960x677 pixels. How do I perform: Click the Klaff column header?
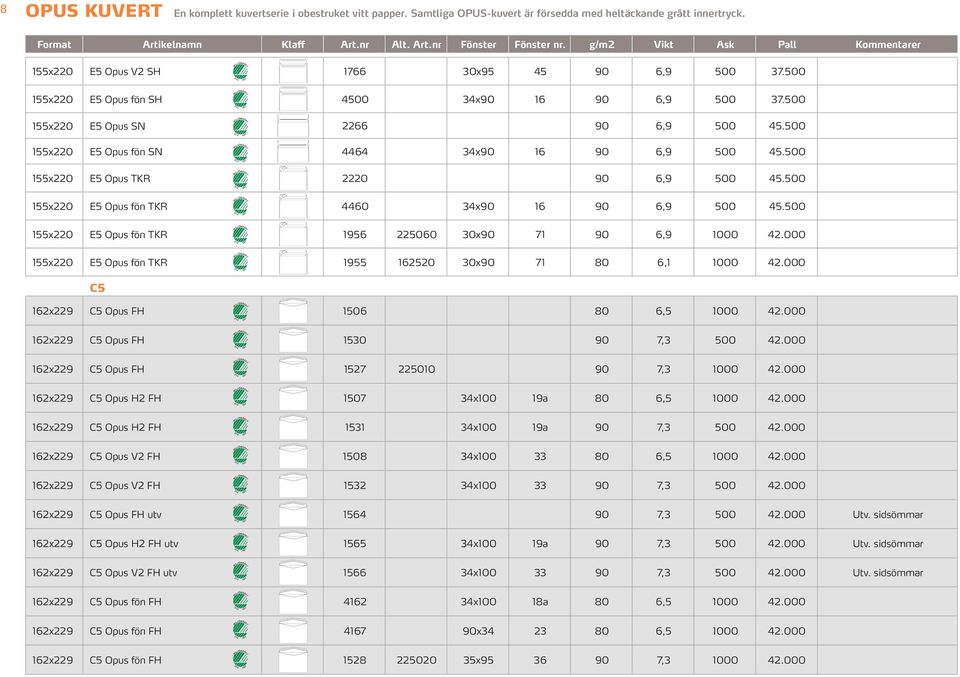293,44
